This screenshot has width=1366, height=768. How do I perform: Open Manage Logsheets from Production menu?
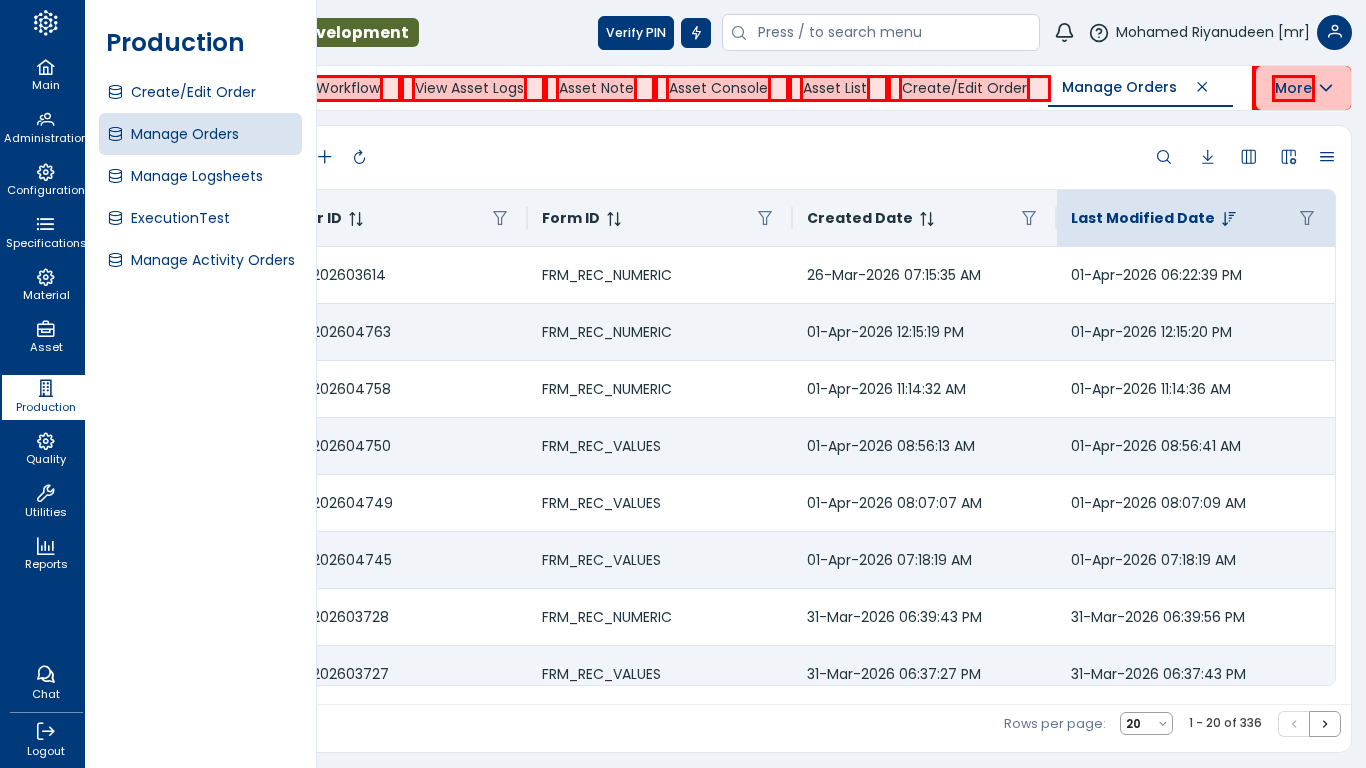[x=197, y=176]
